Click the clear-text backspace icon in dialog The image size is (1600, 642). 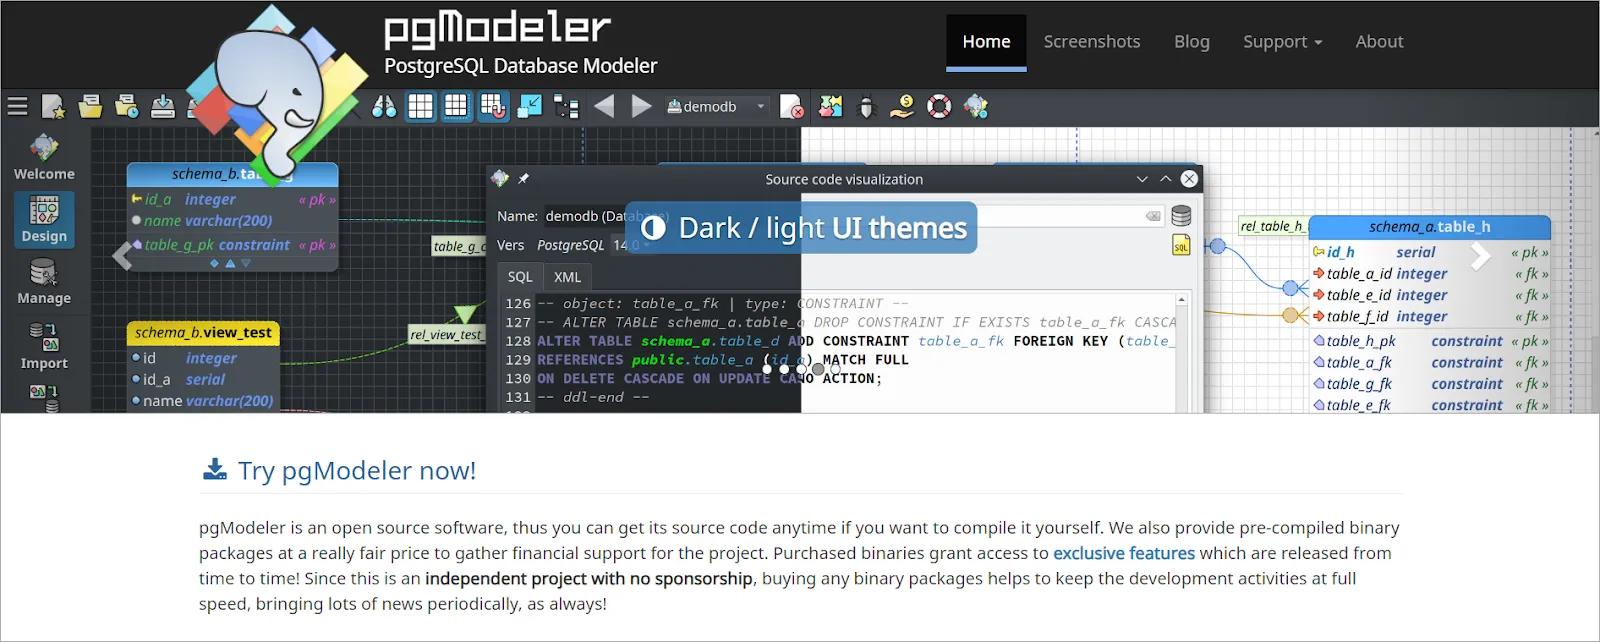pyautogui.click(x=1153, y=216)
